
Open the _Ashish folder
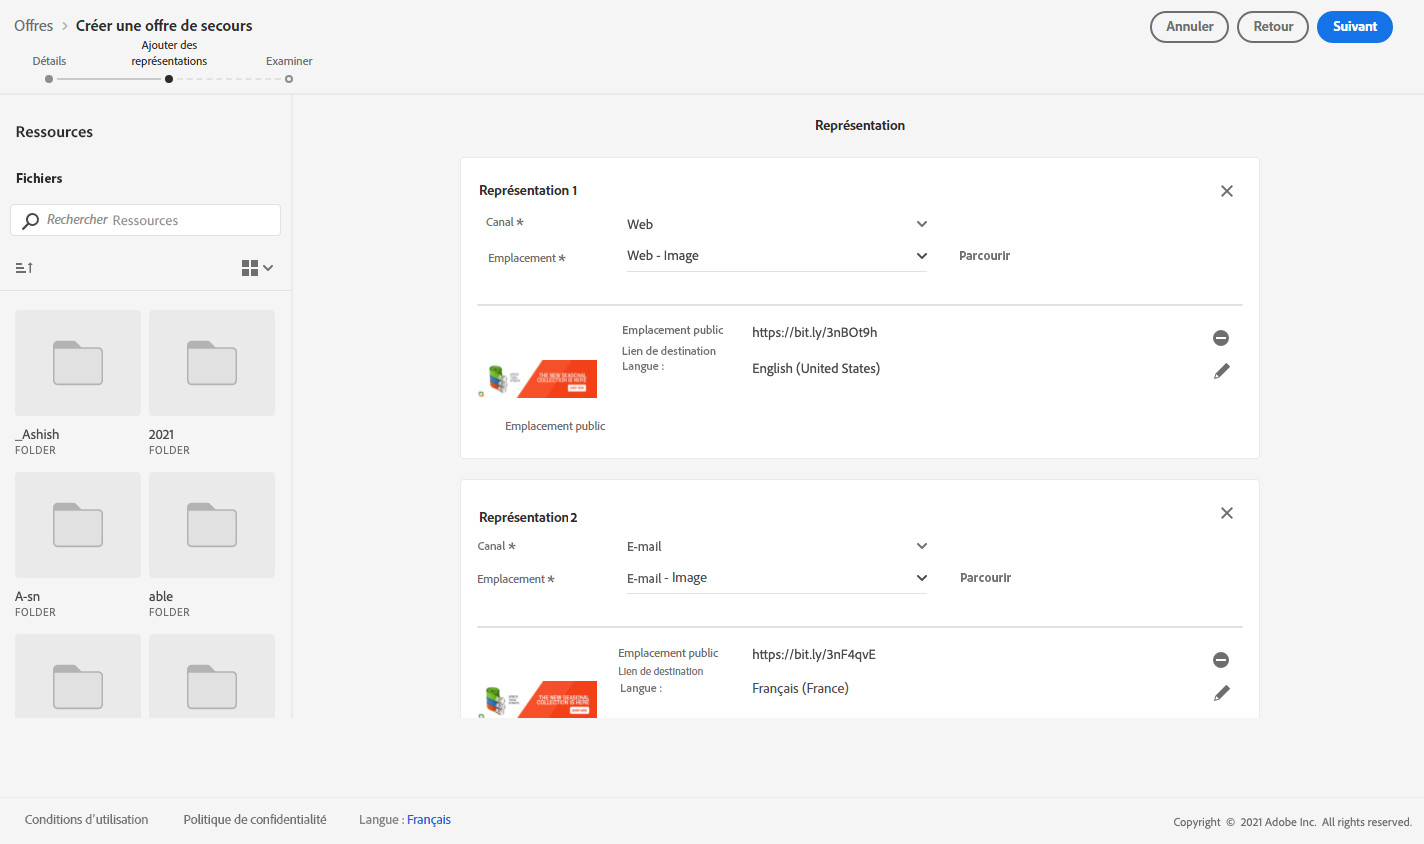point(78,363)
